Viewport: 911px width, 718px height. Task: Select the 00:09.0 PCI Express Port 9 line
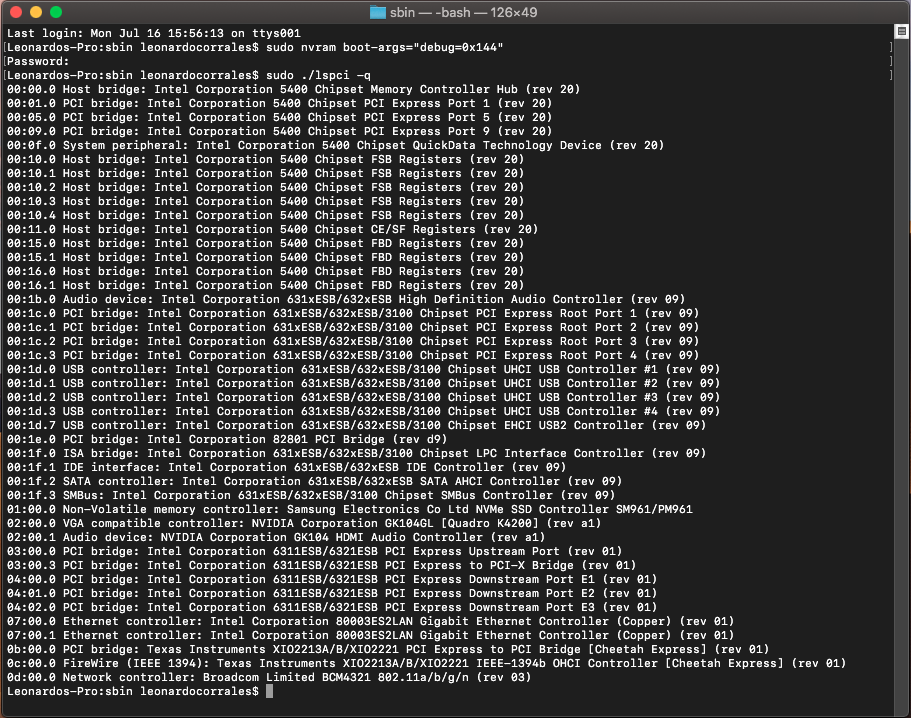click(x=279, y=131)
